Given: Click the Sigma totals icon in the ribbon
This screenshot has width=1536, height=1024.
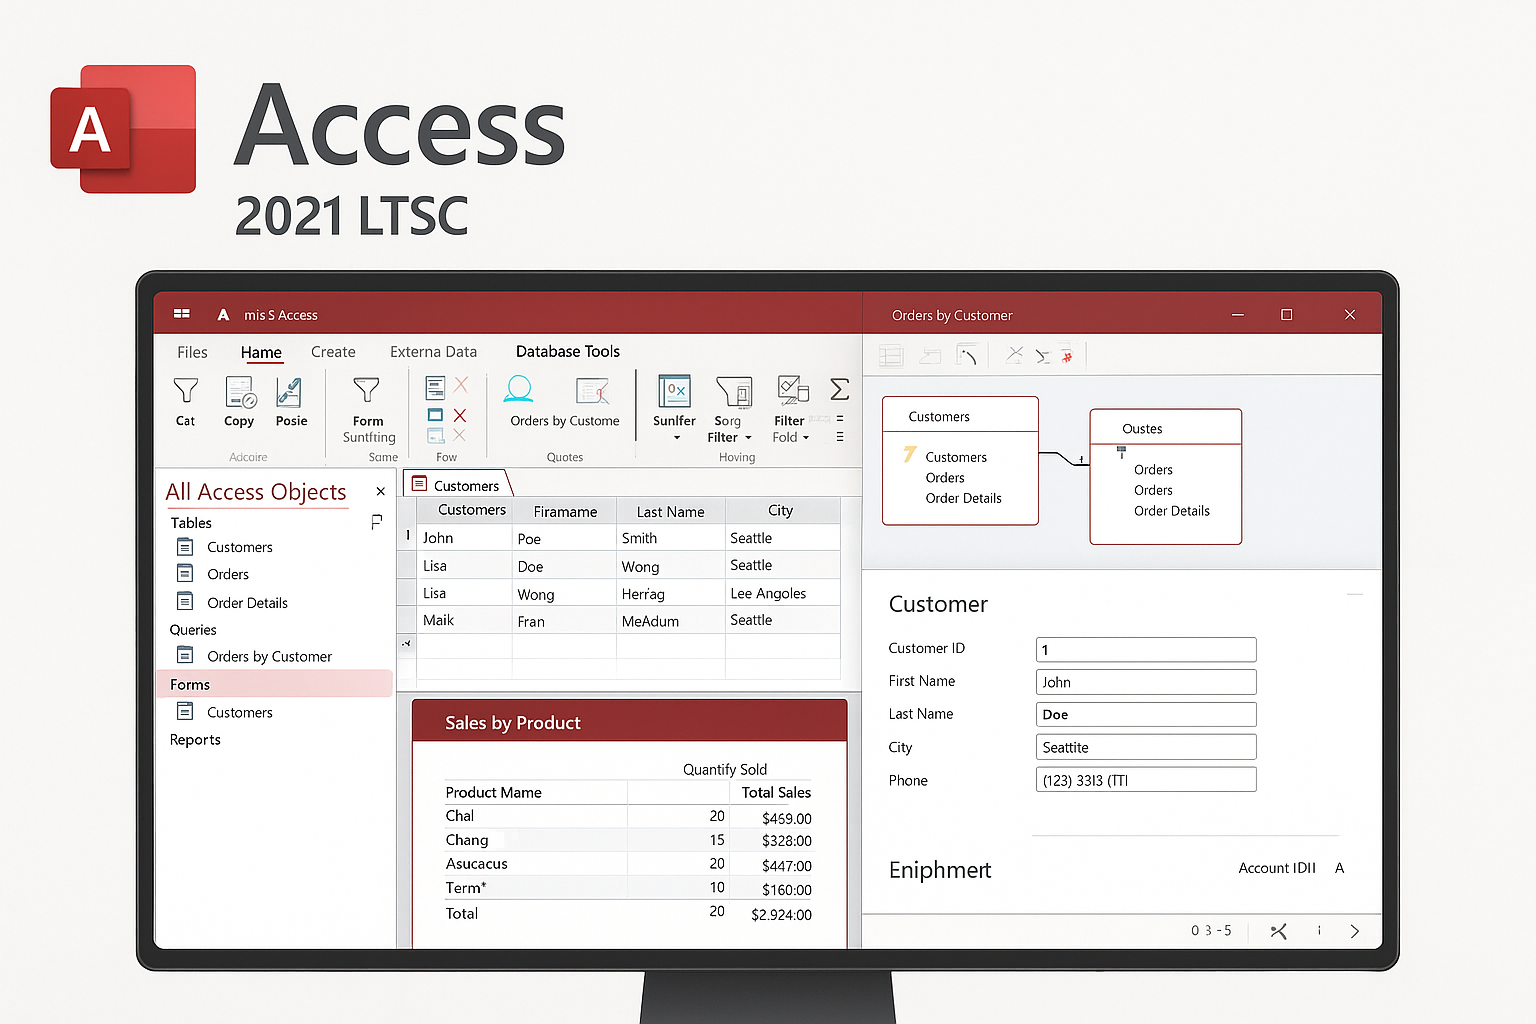Looking at the screenshot, I should tap(840, 389).
